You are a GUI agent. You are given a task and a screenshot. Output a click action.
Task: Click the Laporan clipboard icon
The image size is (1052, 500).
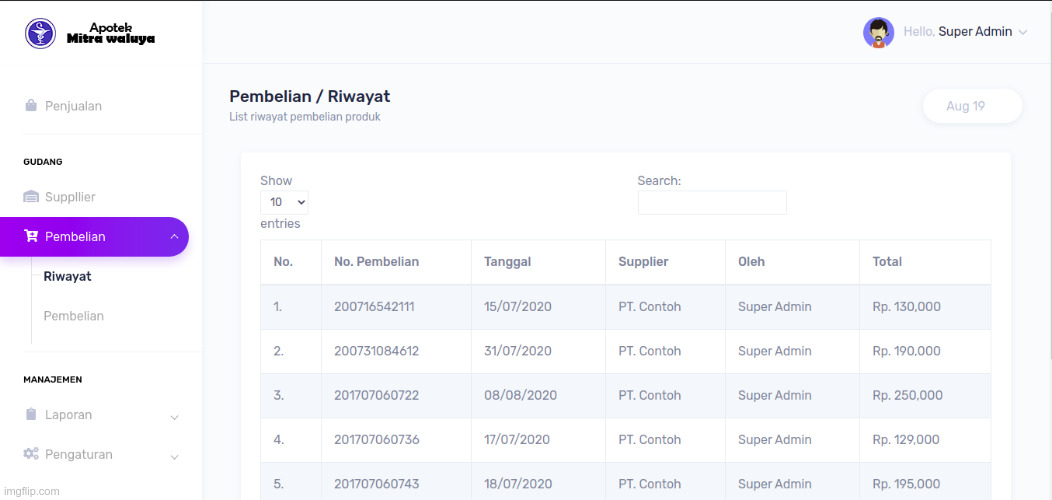31,415
